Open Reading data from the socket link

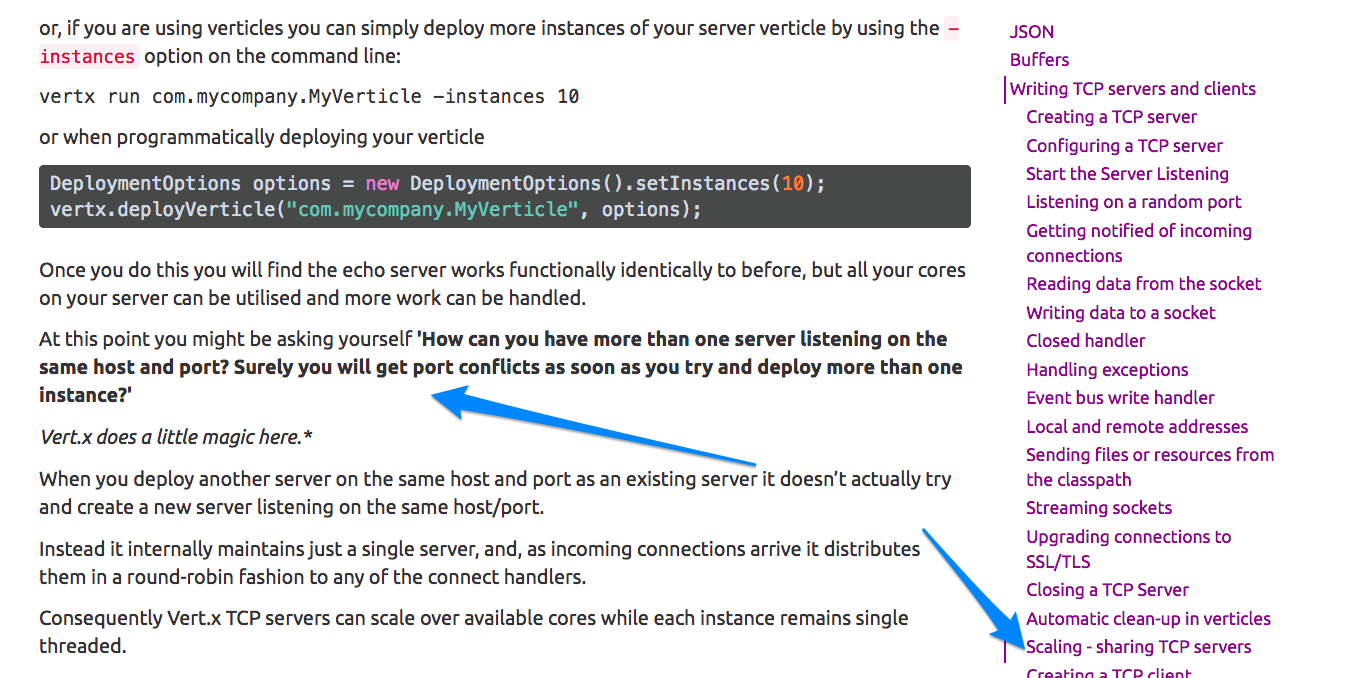click(1144, 284)
